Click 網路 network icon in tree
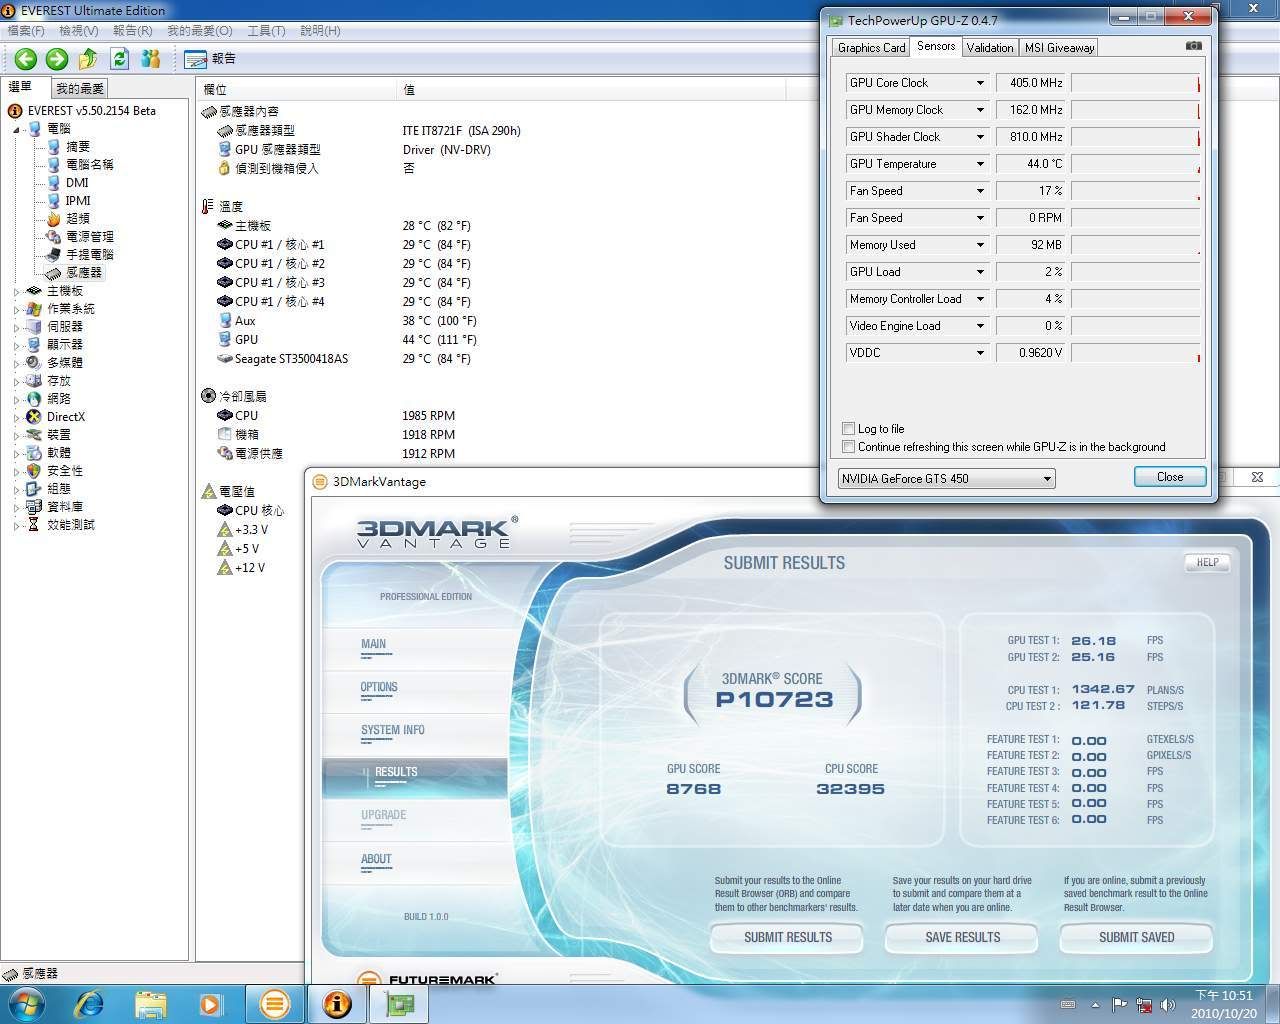This screenshot has width=1280, height=1024. tap(34, 399)
